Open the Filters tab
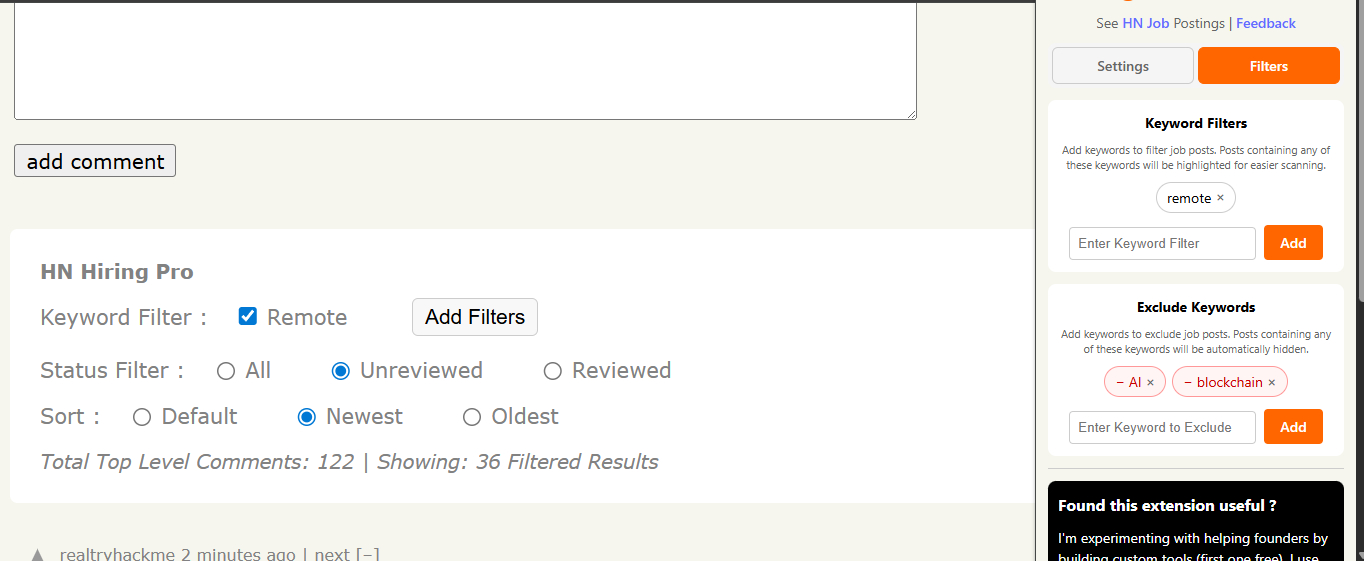1364x561 pixels. pos(1268,66)
